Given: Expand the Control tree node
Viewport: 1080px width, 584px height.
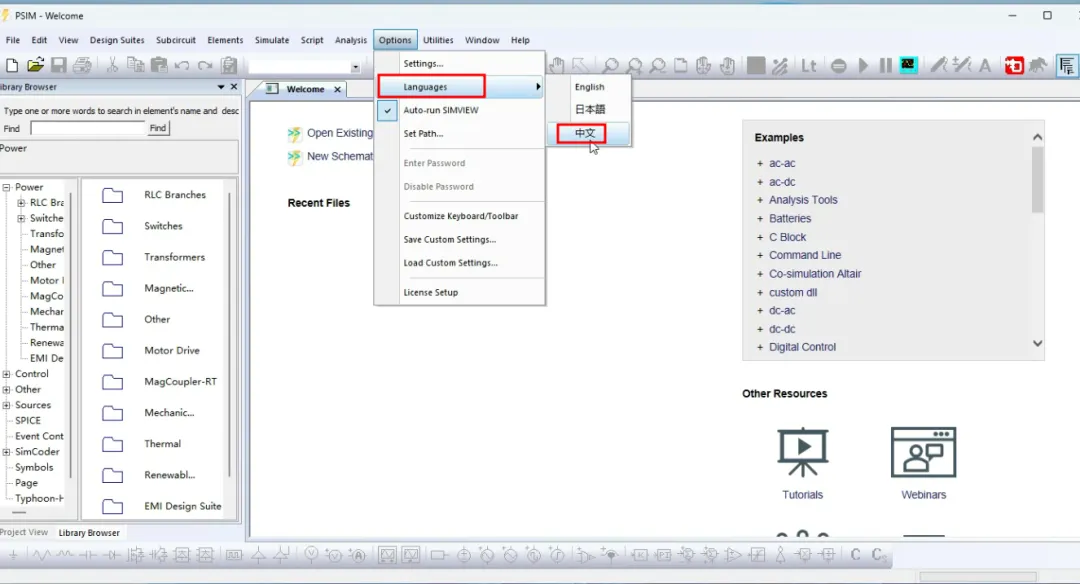Looking at the screenshot, I should [6, 374].
